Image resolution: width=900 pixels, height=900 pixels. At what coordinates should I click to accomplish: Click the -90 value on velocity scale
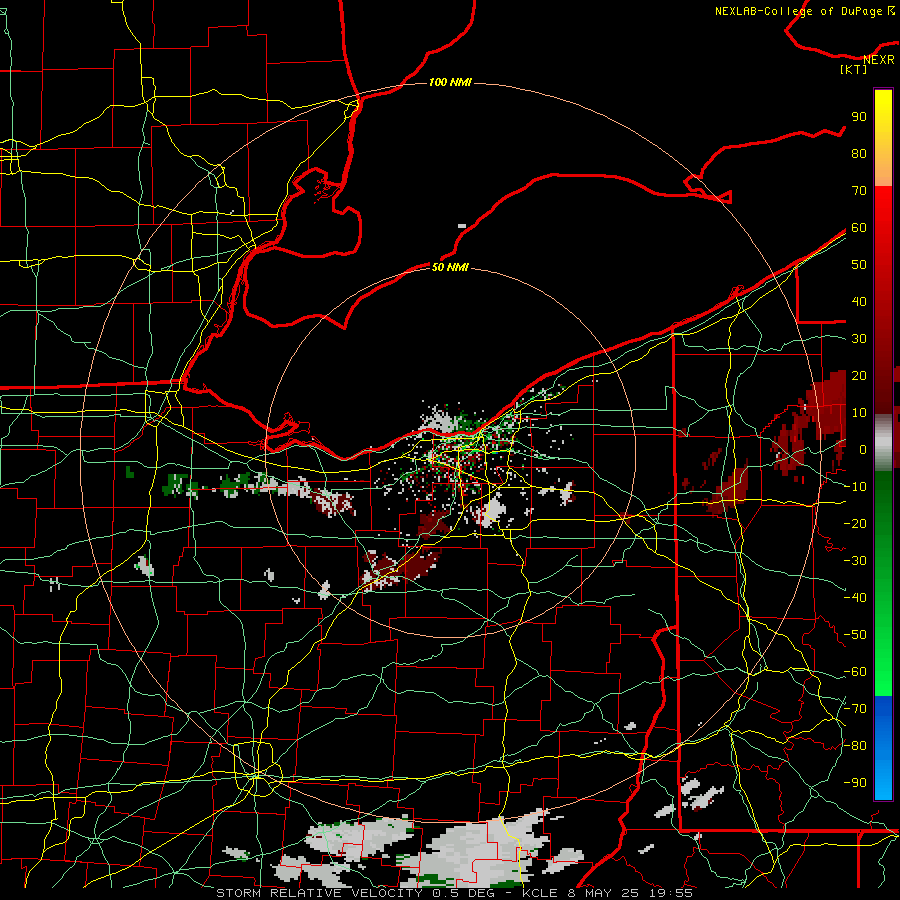[855, 783]
